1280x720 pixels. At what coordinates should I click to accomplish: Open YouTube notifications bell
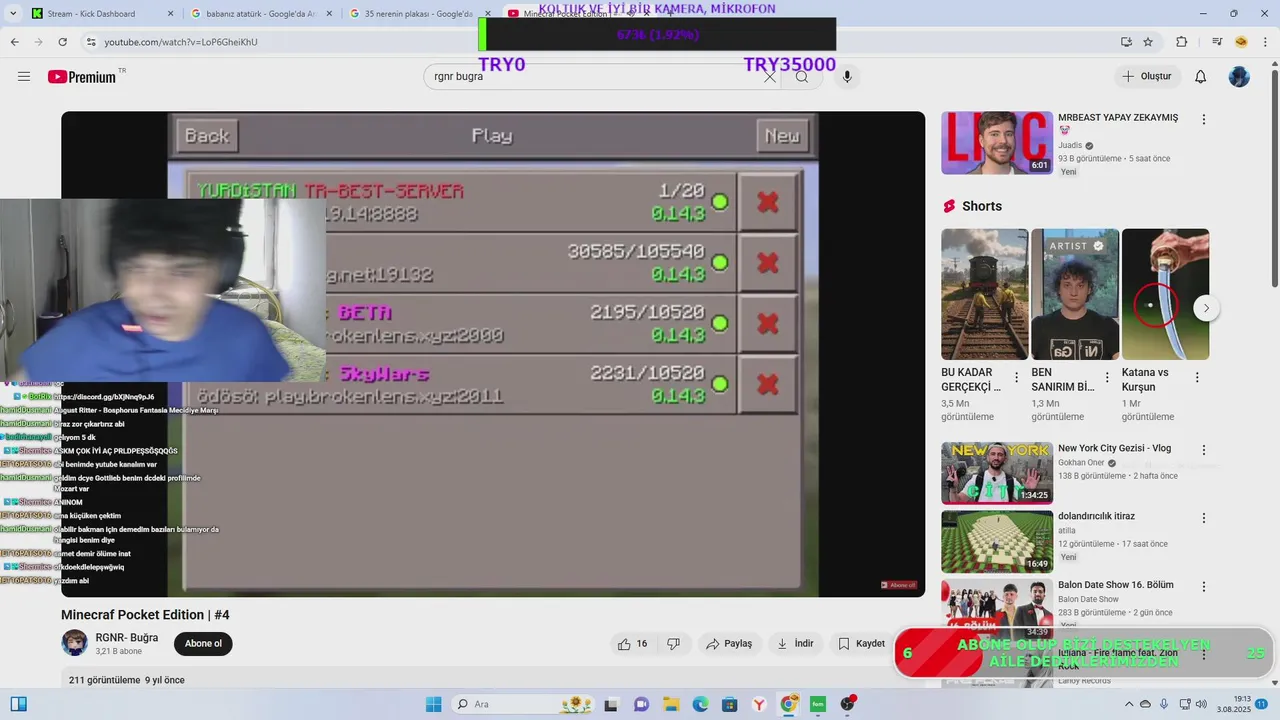coord(1201,77)
